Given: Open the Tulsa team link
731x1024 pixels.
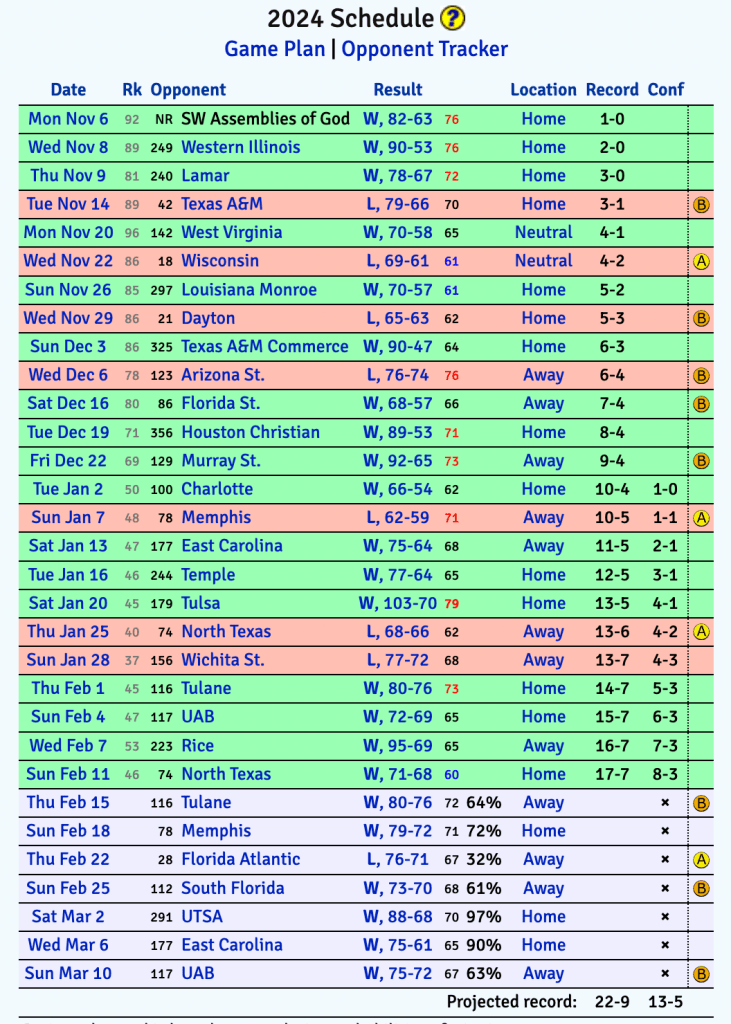Looking at the screenshot, I should pyautogui.click(x=201, y=603).
